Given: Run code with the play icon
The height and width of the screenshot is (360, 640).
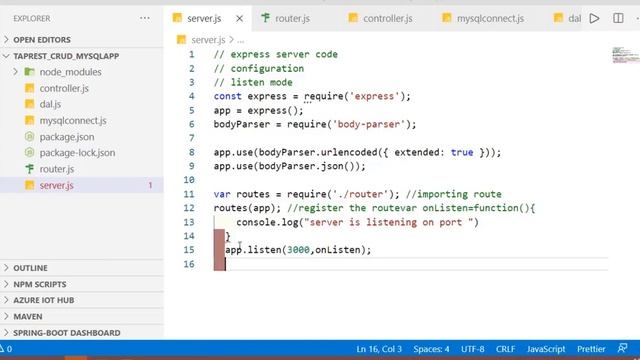Looking at the screenshot, I should [594, 18].
